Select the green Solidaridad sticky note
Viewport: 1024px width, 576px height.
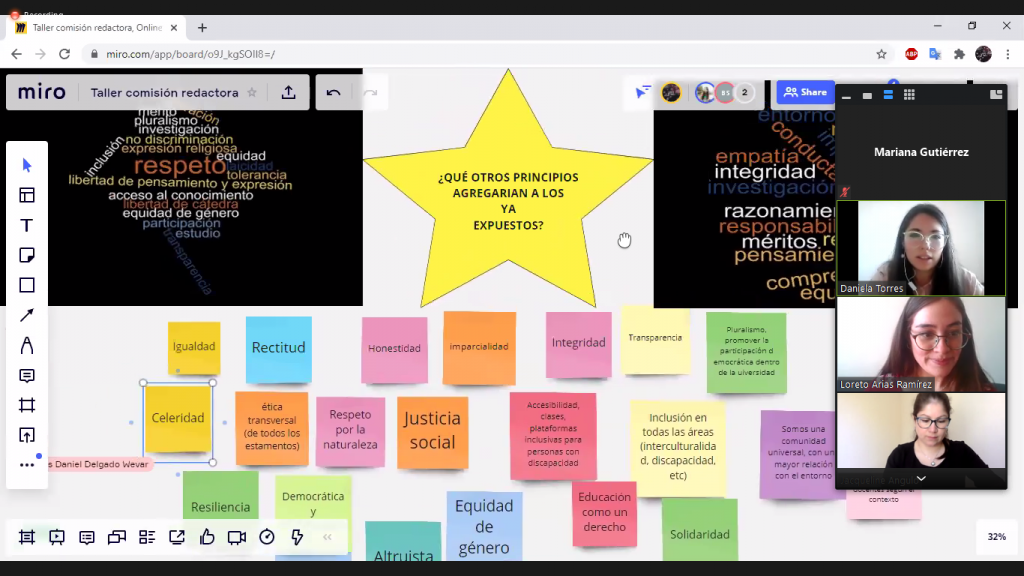[699, 531]
